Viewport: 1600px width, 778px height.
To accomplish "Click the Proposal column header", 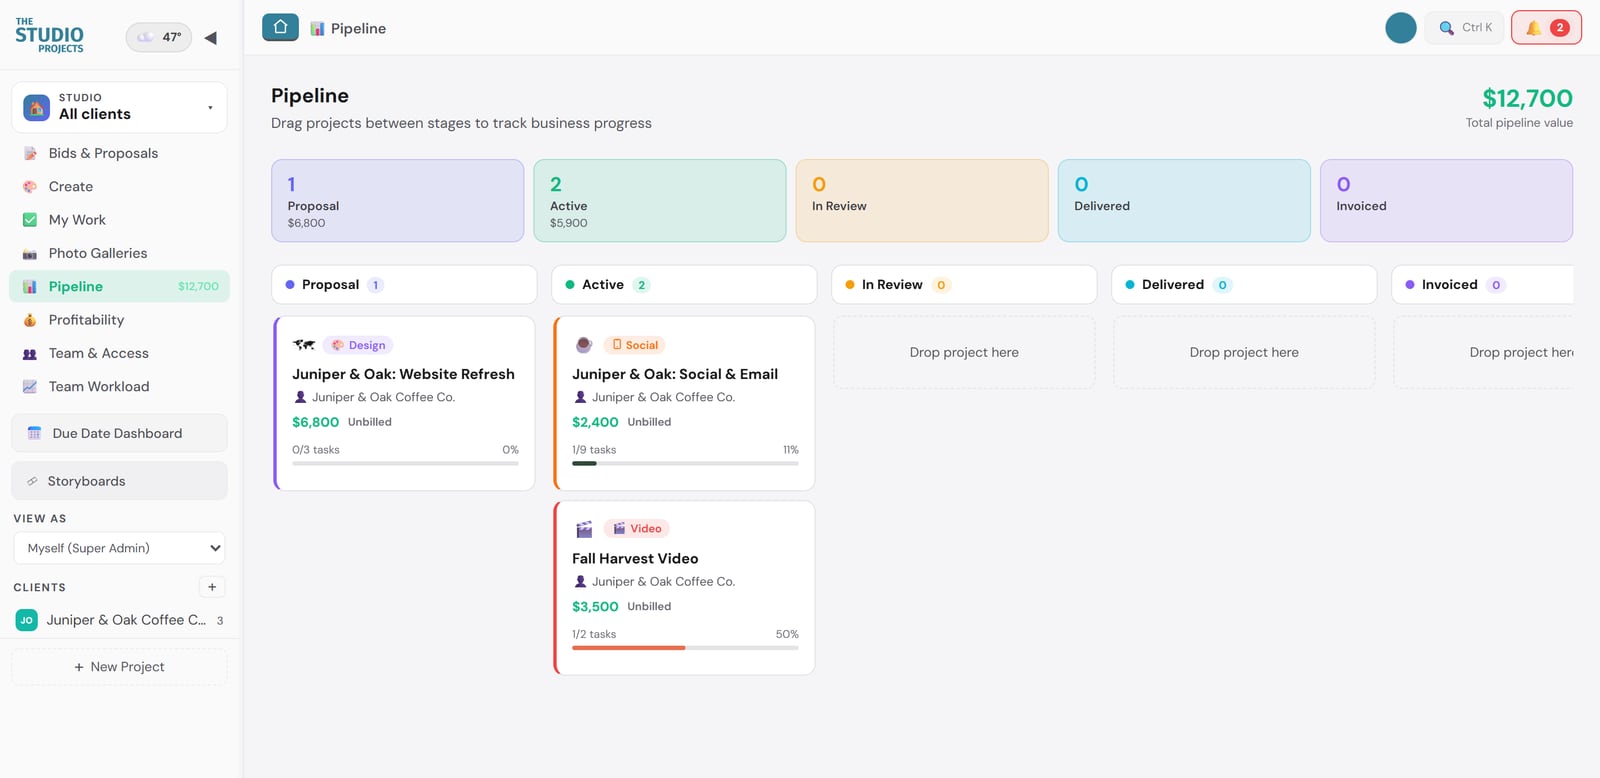I will 404,285.
